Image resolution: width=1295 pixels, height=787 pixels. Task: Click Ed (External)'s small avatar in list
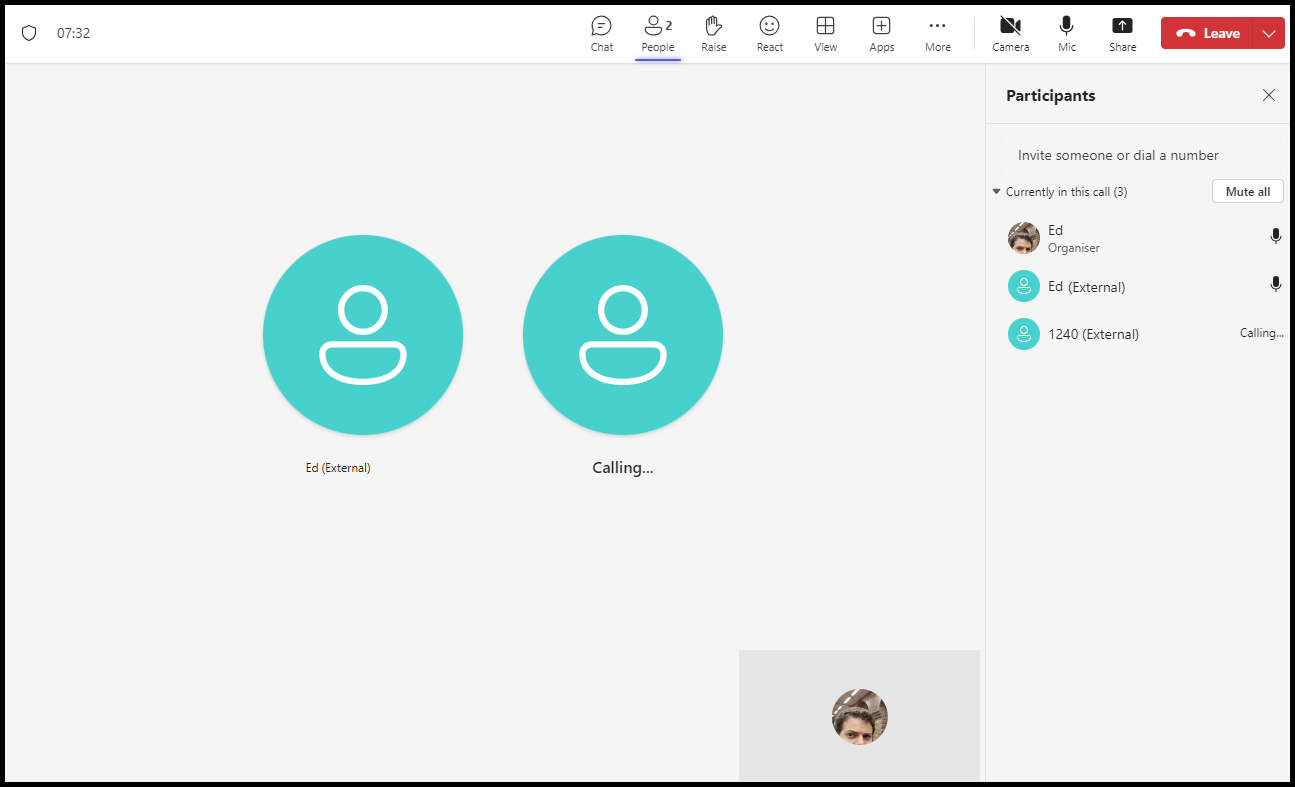click(x=1024, y=286)
